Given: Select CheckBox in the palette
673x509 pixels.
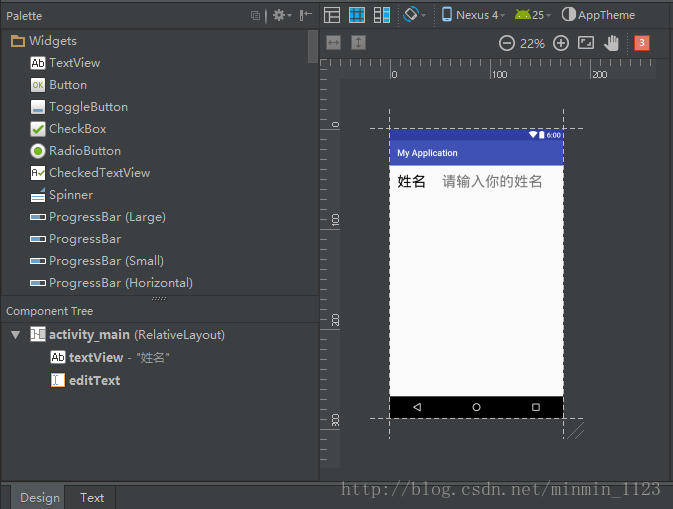Looking at the screenshot, I should (x=69, y=129).
